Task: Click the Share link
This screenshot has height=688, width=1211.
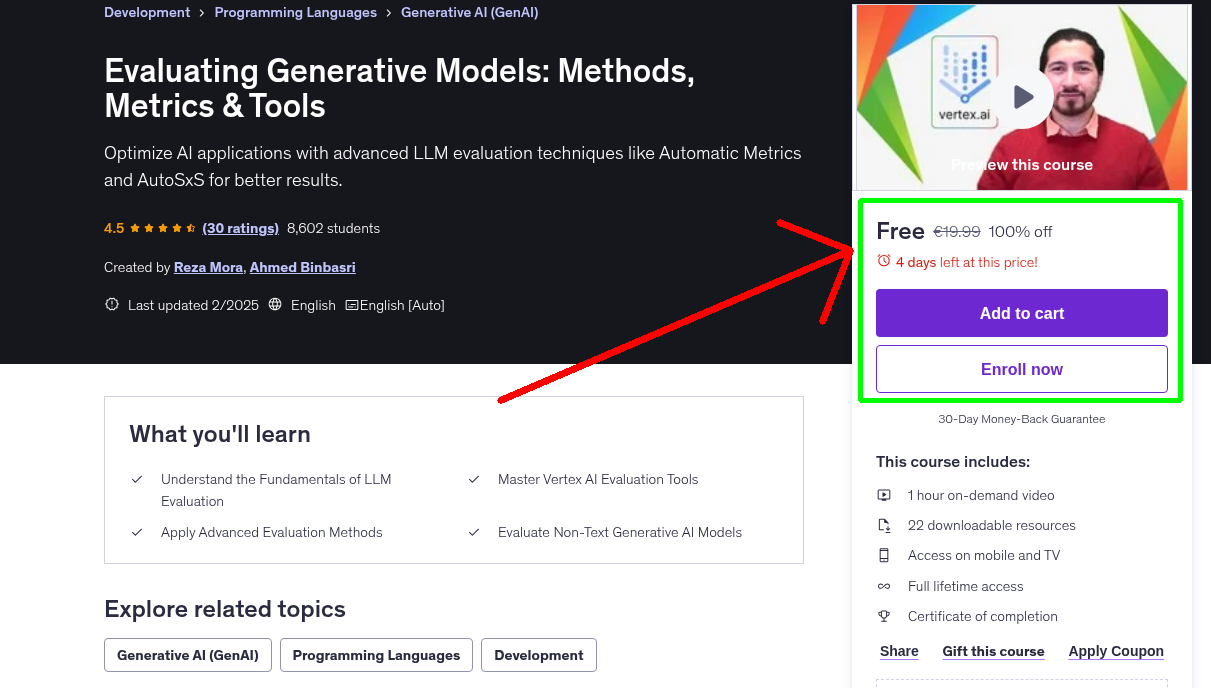Action: click(x=899, y=651)
